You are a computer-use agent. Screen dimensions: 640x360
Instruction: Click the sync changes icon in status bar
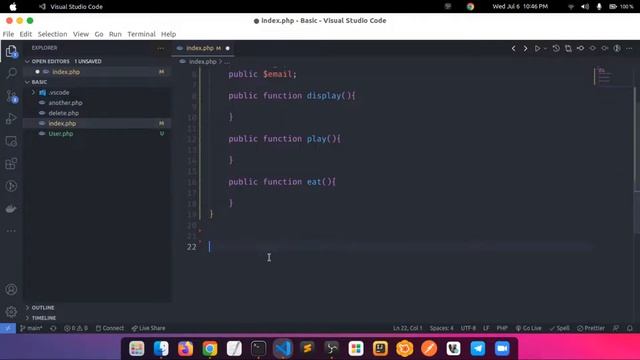53,328
